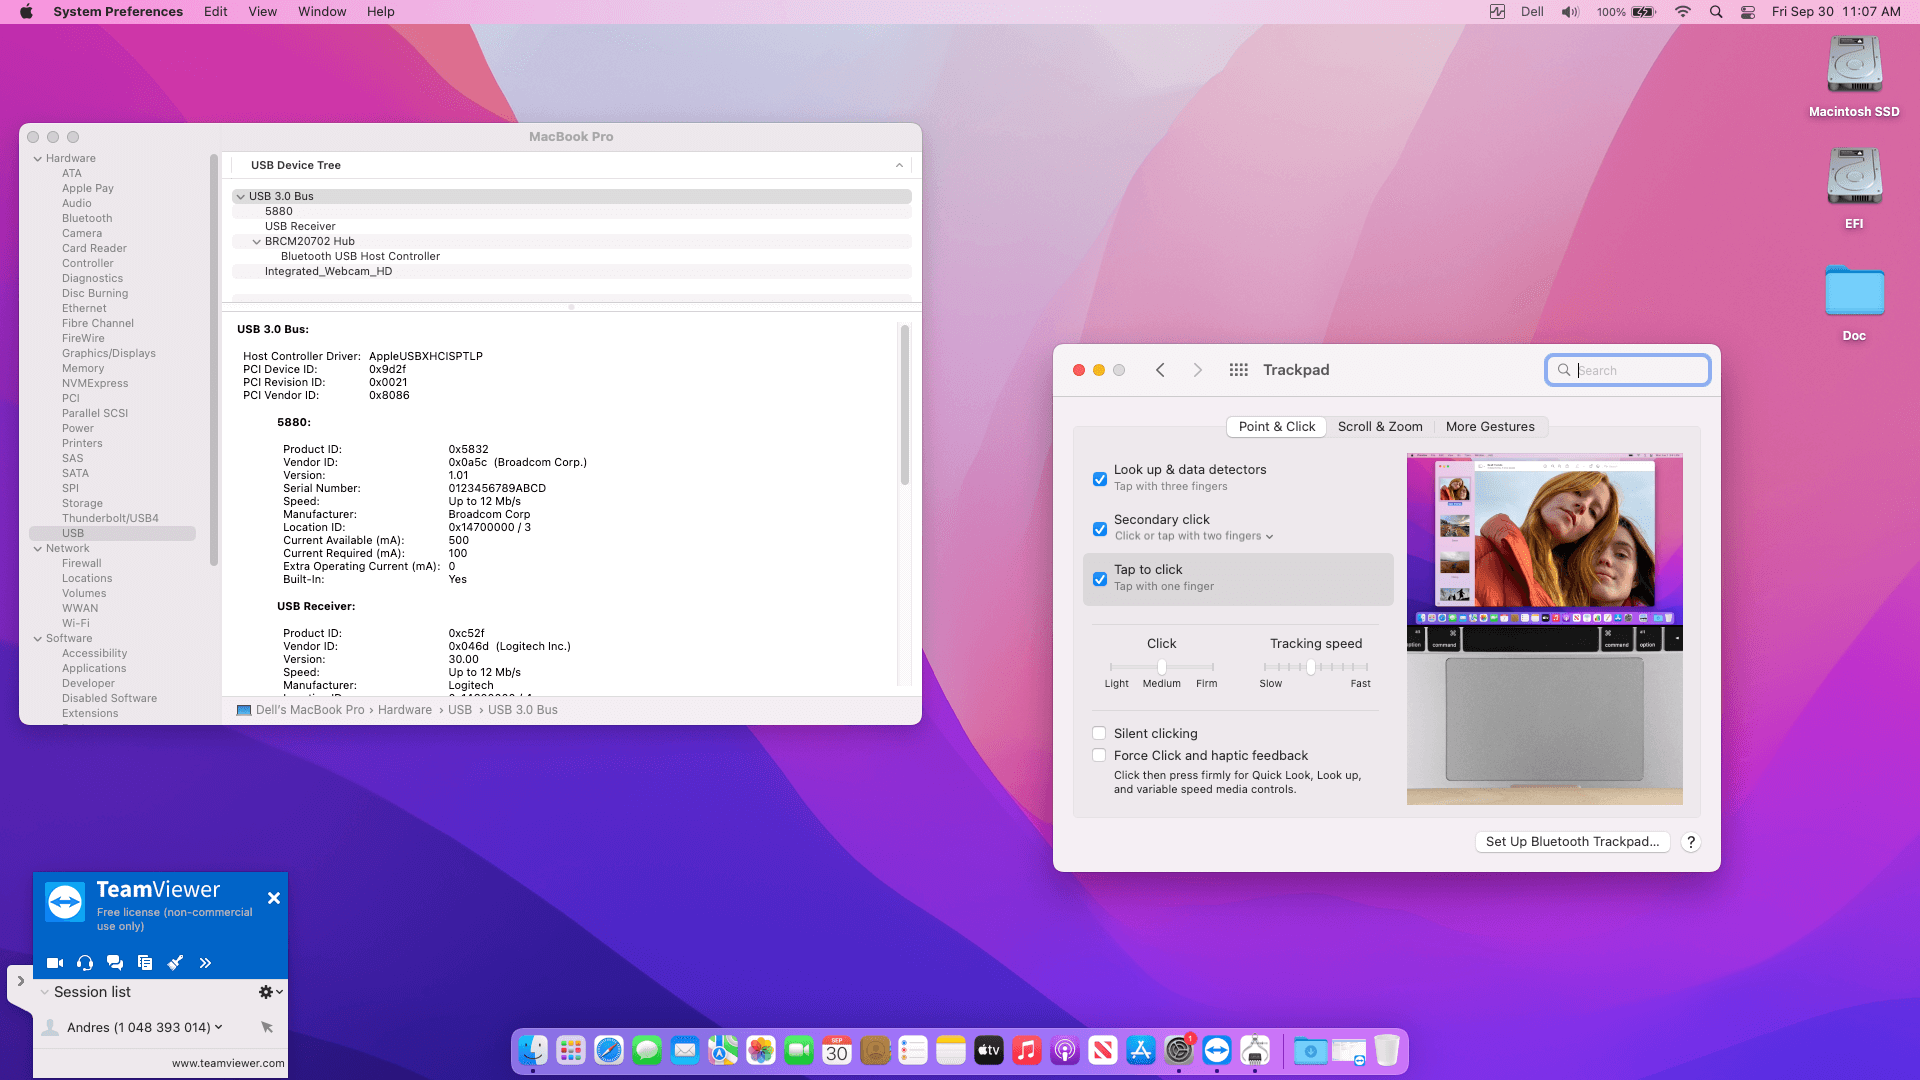
Task: Click the TeamViewer video camera icon
Action: [x=55, y=963]
